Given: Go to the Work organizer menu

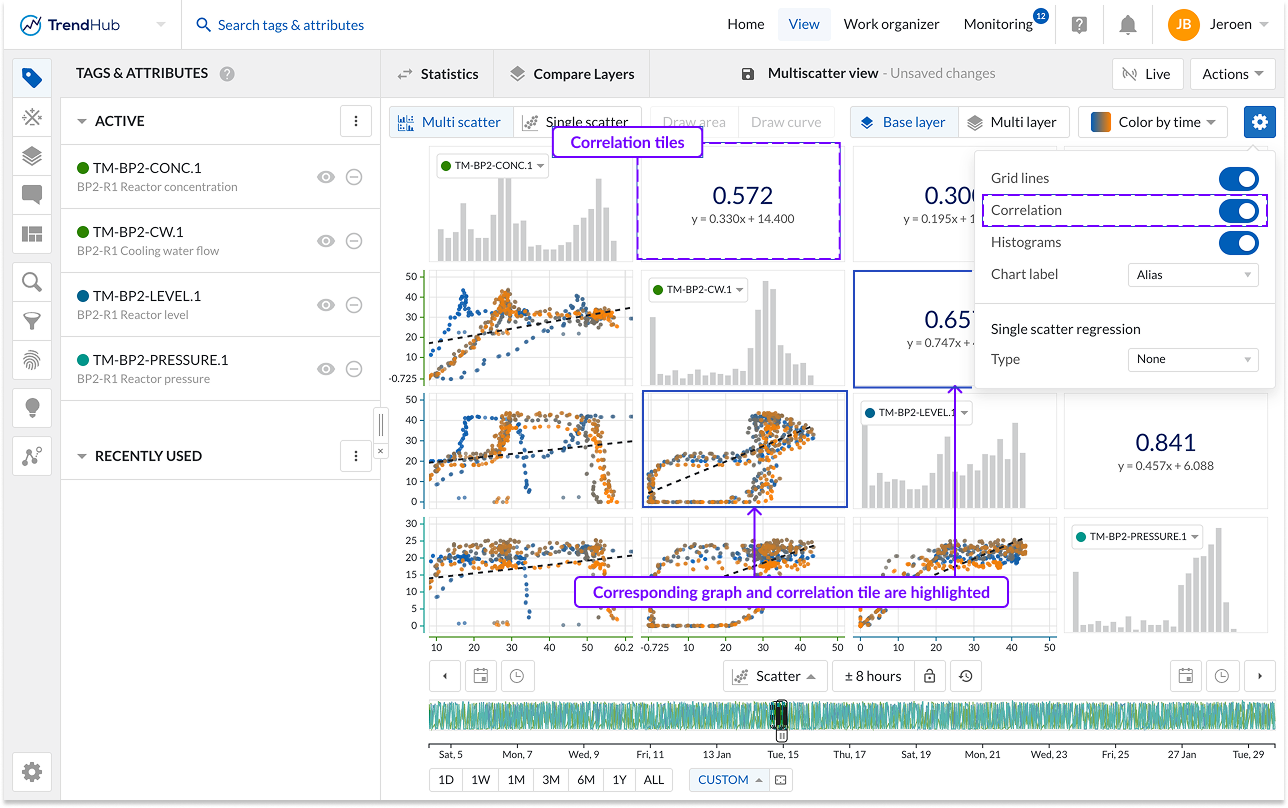Looking at the screenshot, I should [x=891, y=25].
